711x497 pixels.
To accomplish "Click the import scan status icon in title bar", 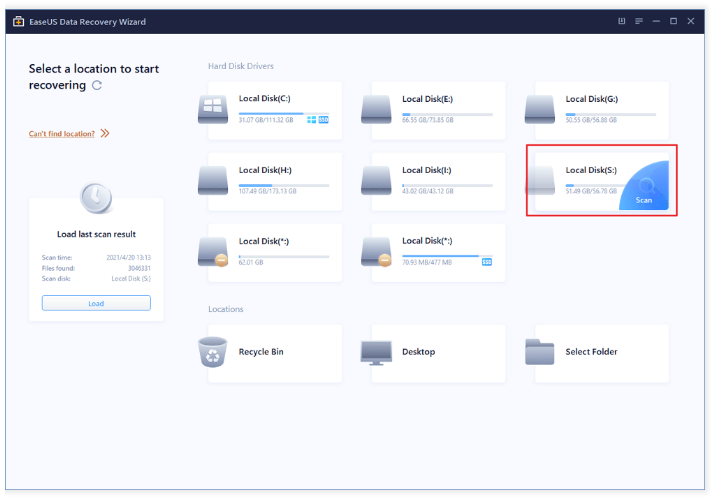I will (621, 21).
